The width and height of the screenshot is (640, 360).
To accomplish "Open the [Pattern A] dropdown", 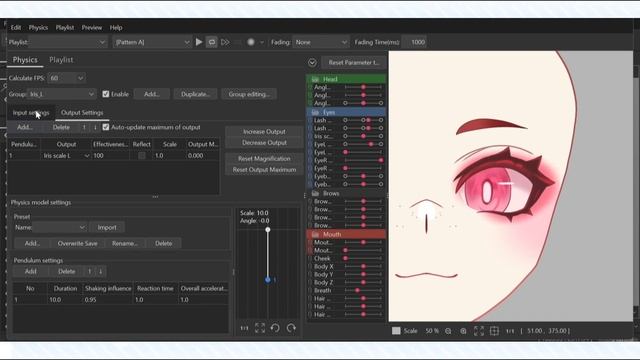I will pyautogui.click(x=151, y=42).
